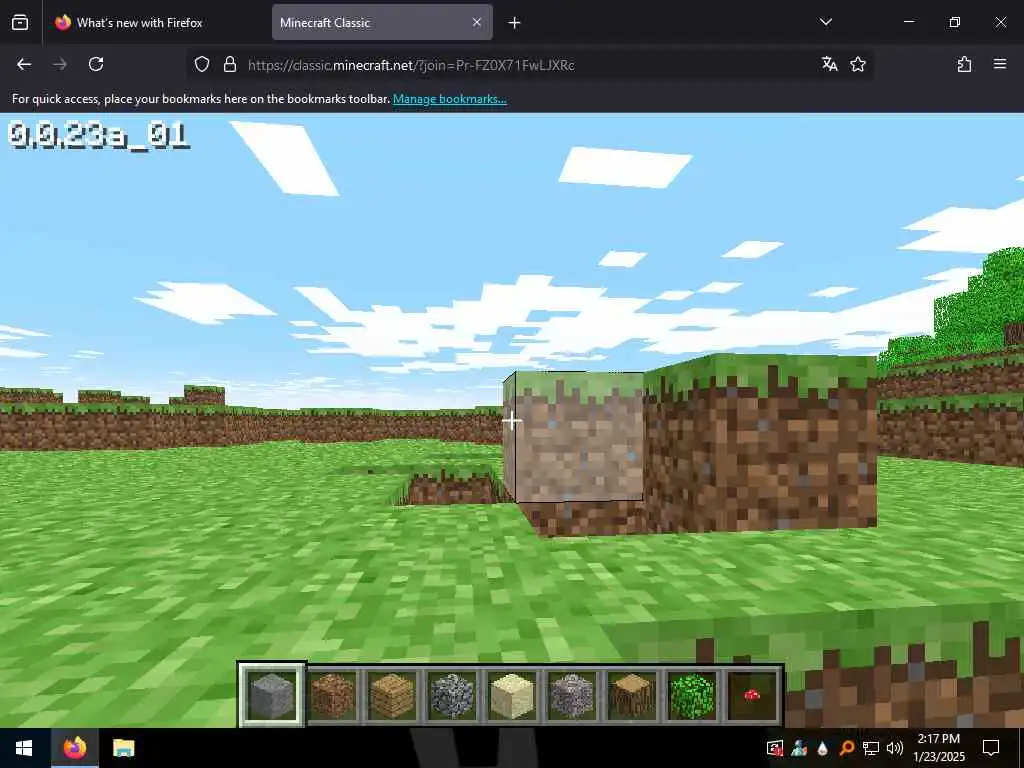The width and height of the screenshot is (1024, 768).
Task: Select the wooden planks hotbar slot
Action: click(x=392, y=696)
